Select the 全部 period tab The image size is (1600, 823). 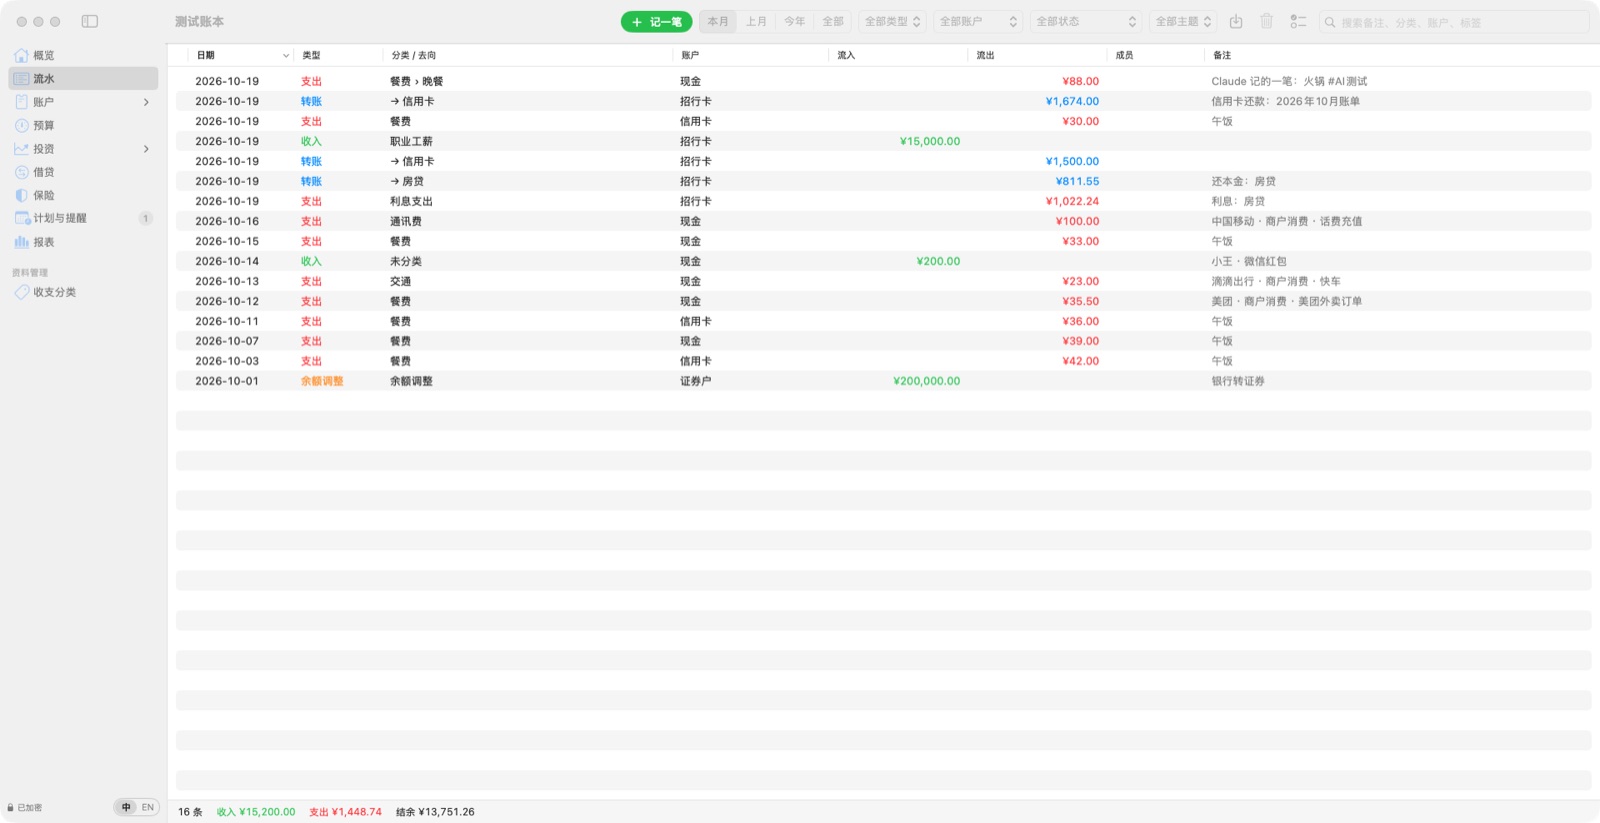coord(833,21)
